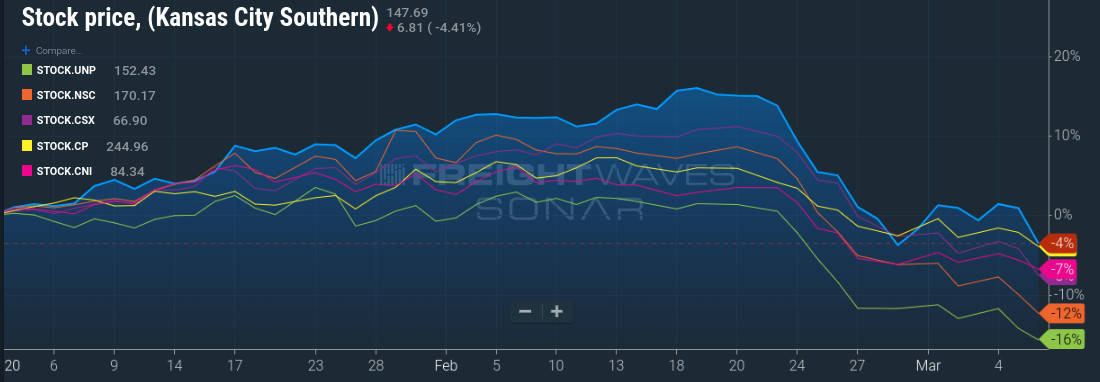Toggle the purple STOCK.CSX swatch
The height and width of the screenshot is (382, 1100).
27,121
